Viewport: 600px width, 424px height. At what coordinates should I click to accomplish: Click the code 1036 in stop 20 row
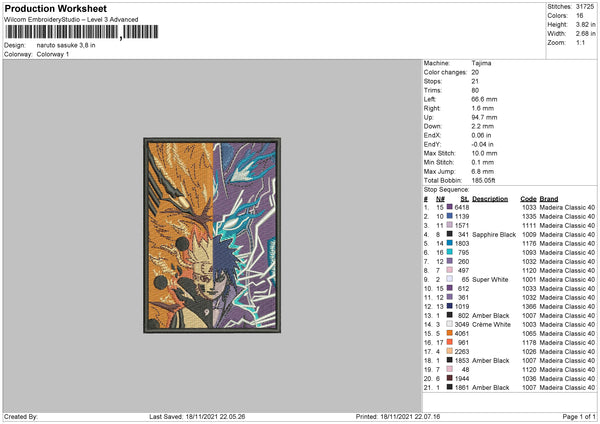[x=529, y=378]
